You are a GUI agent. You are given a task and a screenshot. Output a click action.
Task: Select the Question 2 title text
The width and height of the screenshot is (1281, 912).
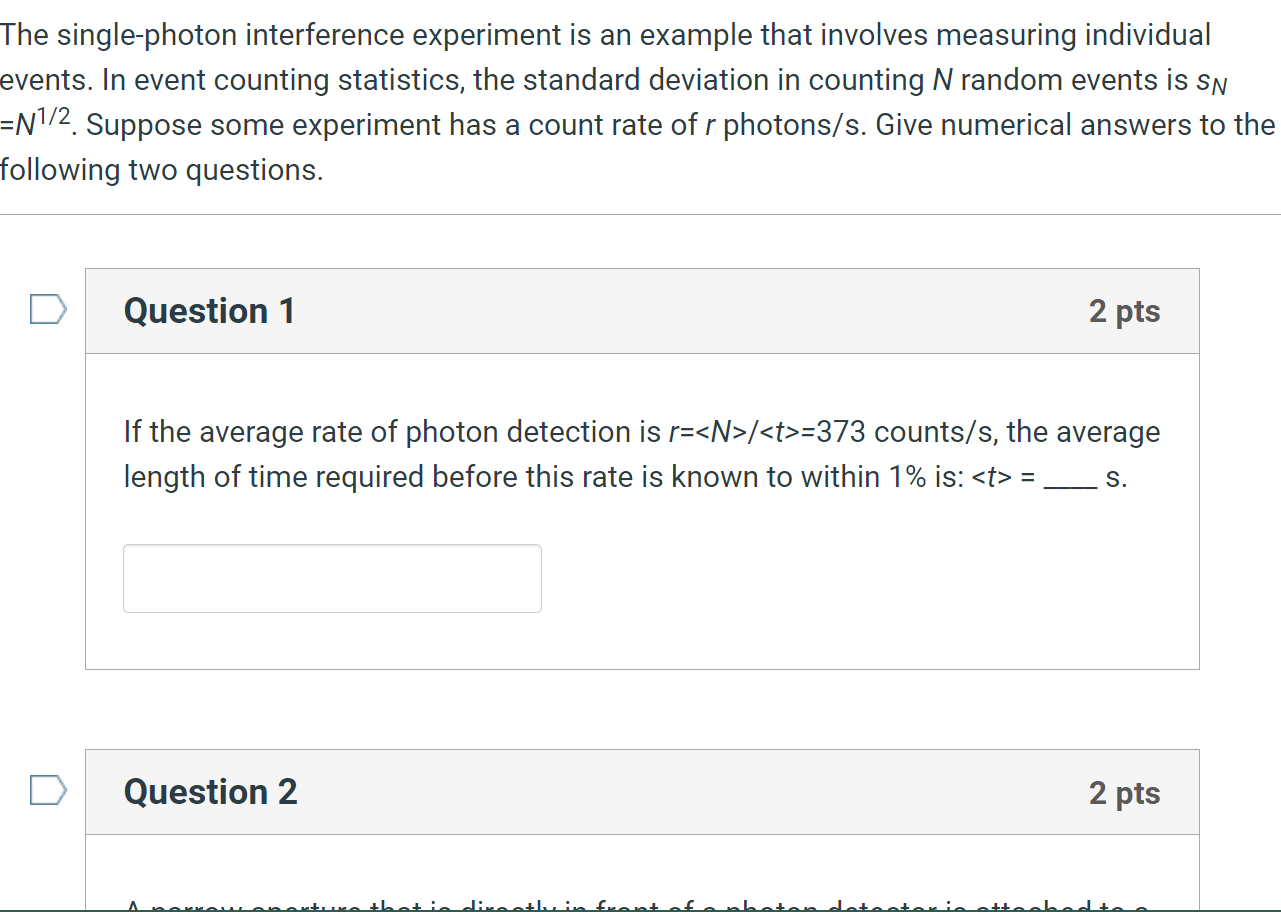click(209, 791)
